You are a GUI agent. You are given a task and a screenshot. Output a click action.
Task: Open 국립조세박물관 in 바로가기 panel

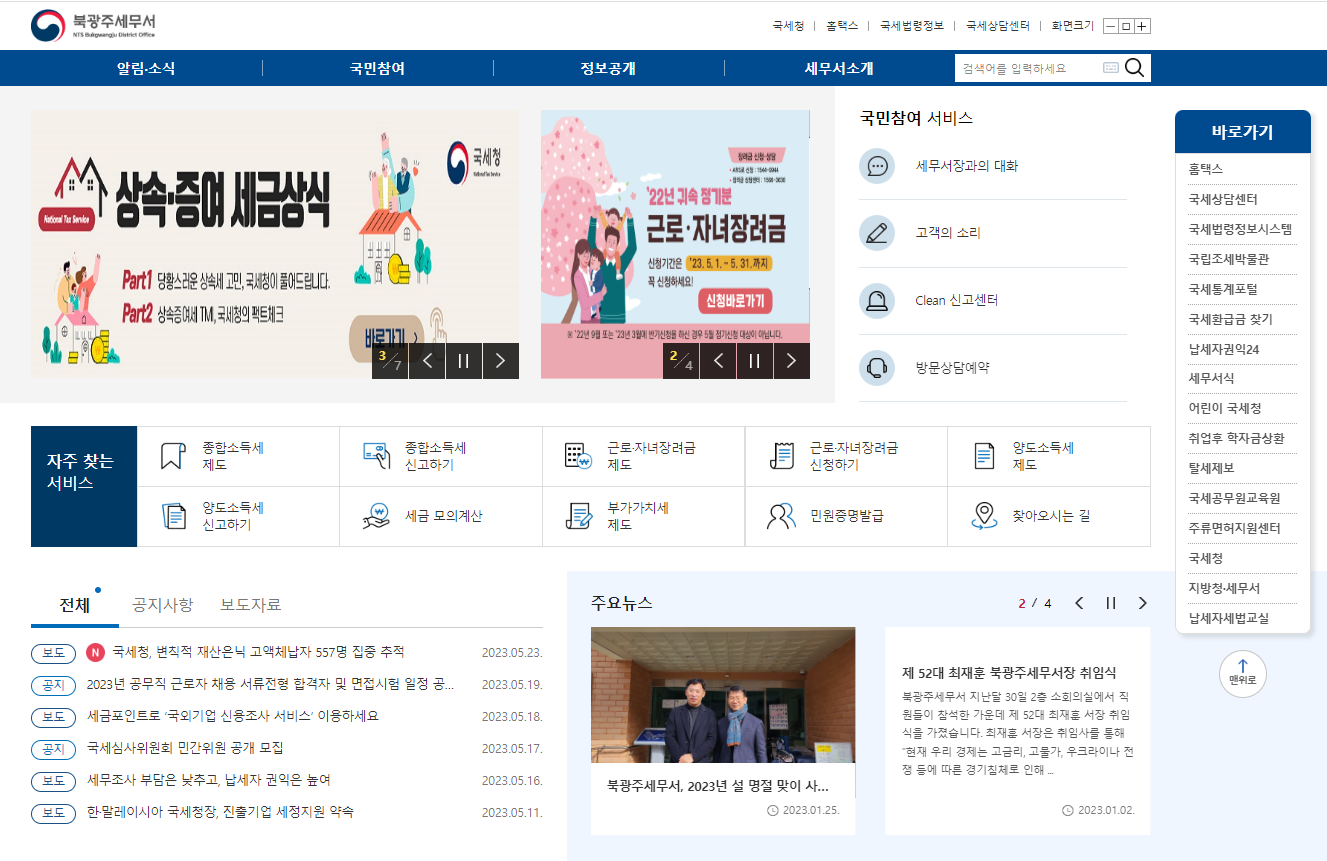(1228, 259)
